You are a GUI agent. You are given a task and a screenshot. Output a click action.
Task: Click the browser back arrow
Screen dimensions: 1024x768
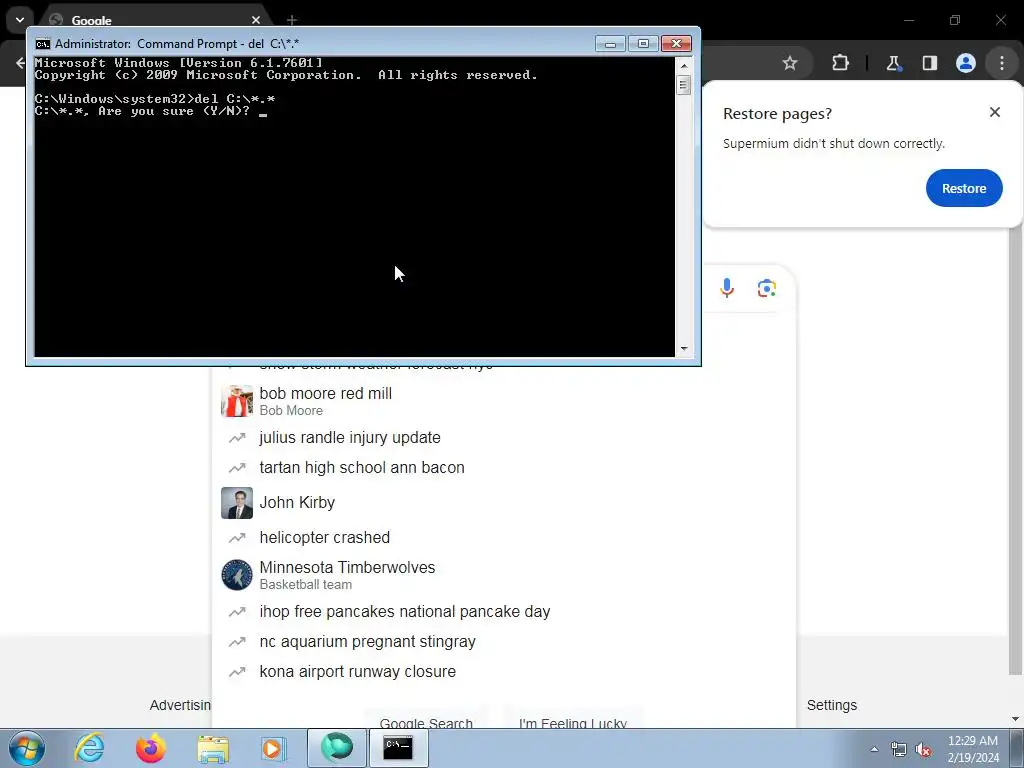click(x=20, y=63)
